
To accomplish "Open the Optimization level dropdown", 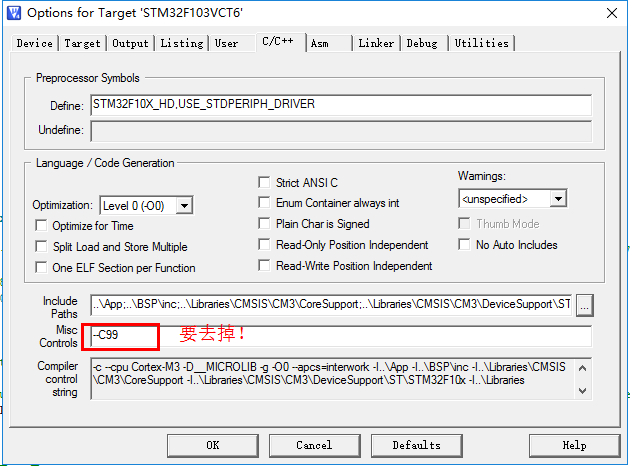I will click(184, 206).
